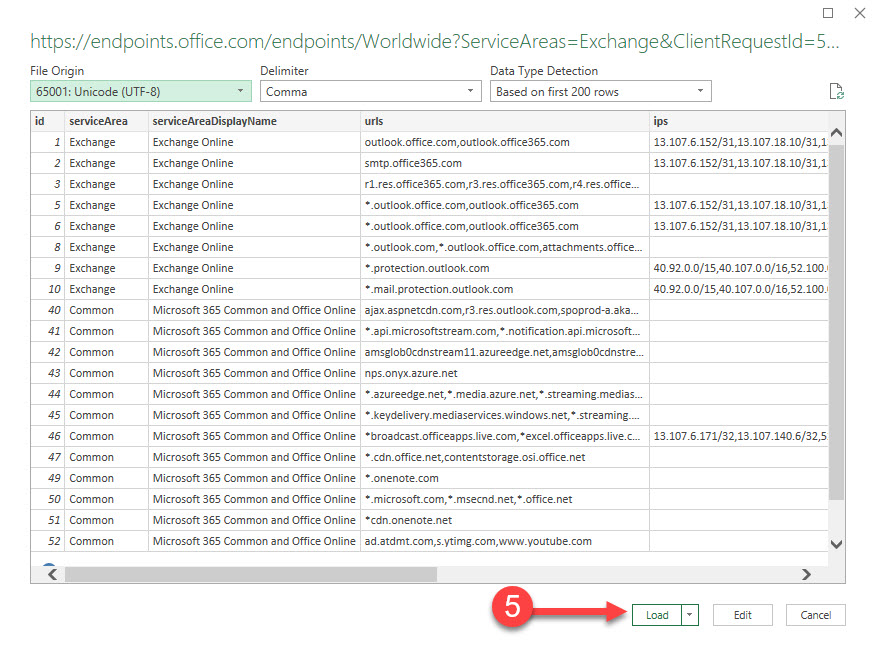Open the Delimiter dropdown
Screen dimensions: 876x656
[470, 91]
